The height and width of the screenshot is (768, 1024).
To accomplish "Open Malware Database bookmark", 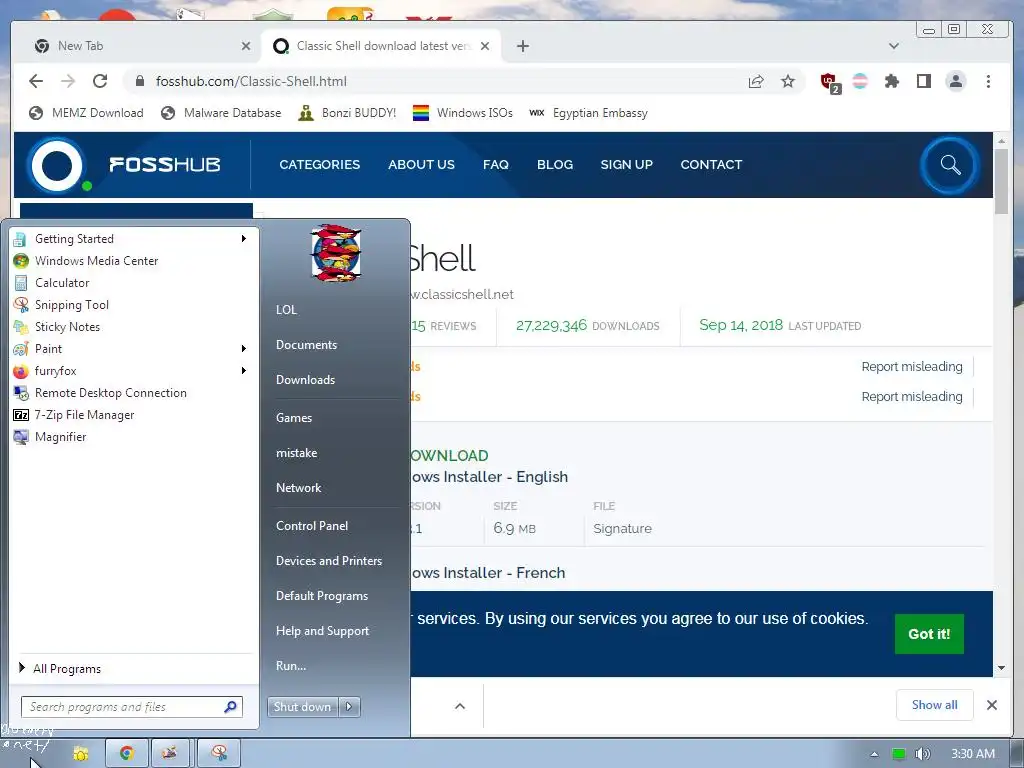I will click(221, 113).
